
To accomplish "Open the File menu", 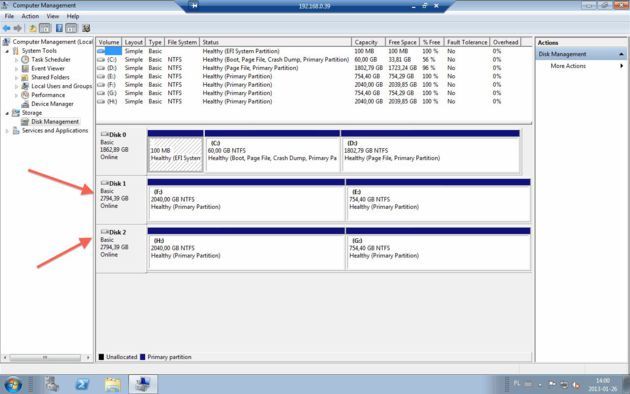I will pyautogui.click(x=9, y=16).
